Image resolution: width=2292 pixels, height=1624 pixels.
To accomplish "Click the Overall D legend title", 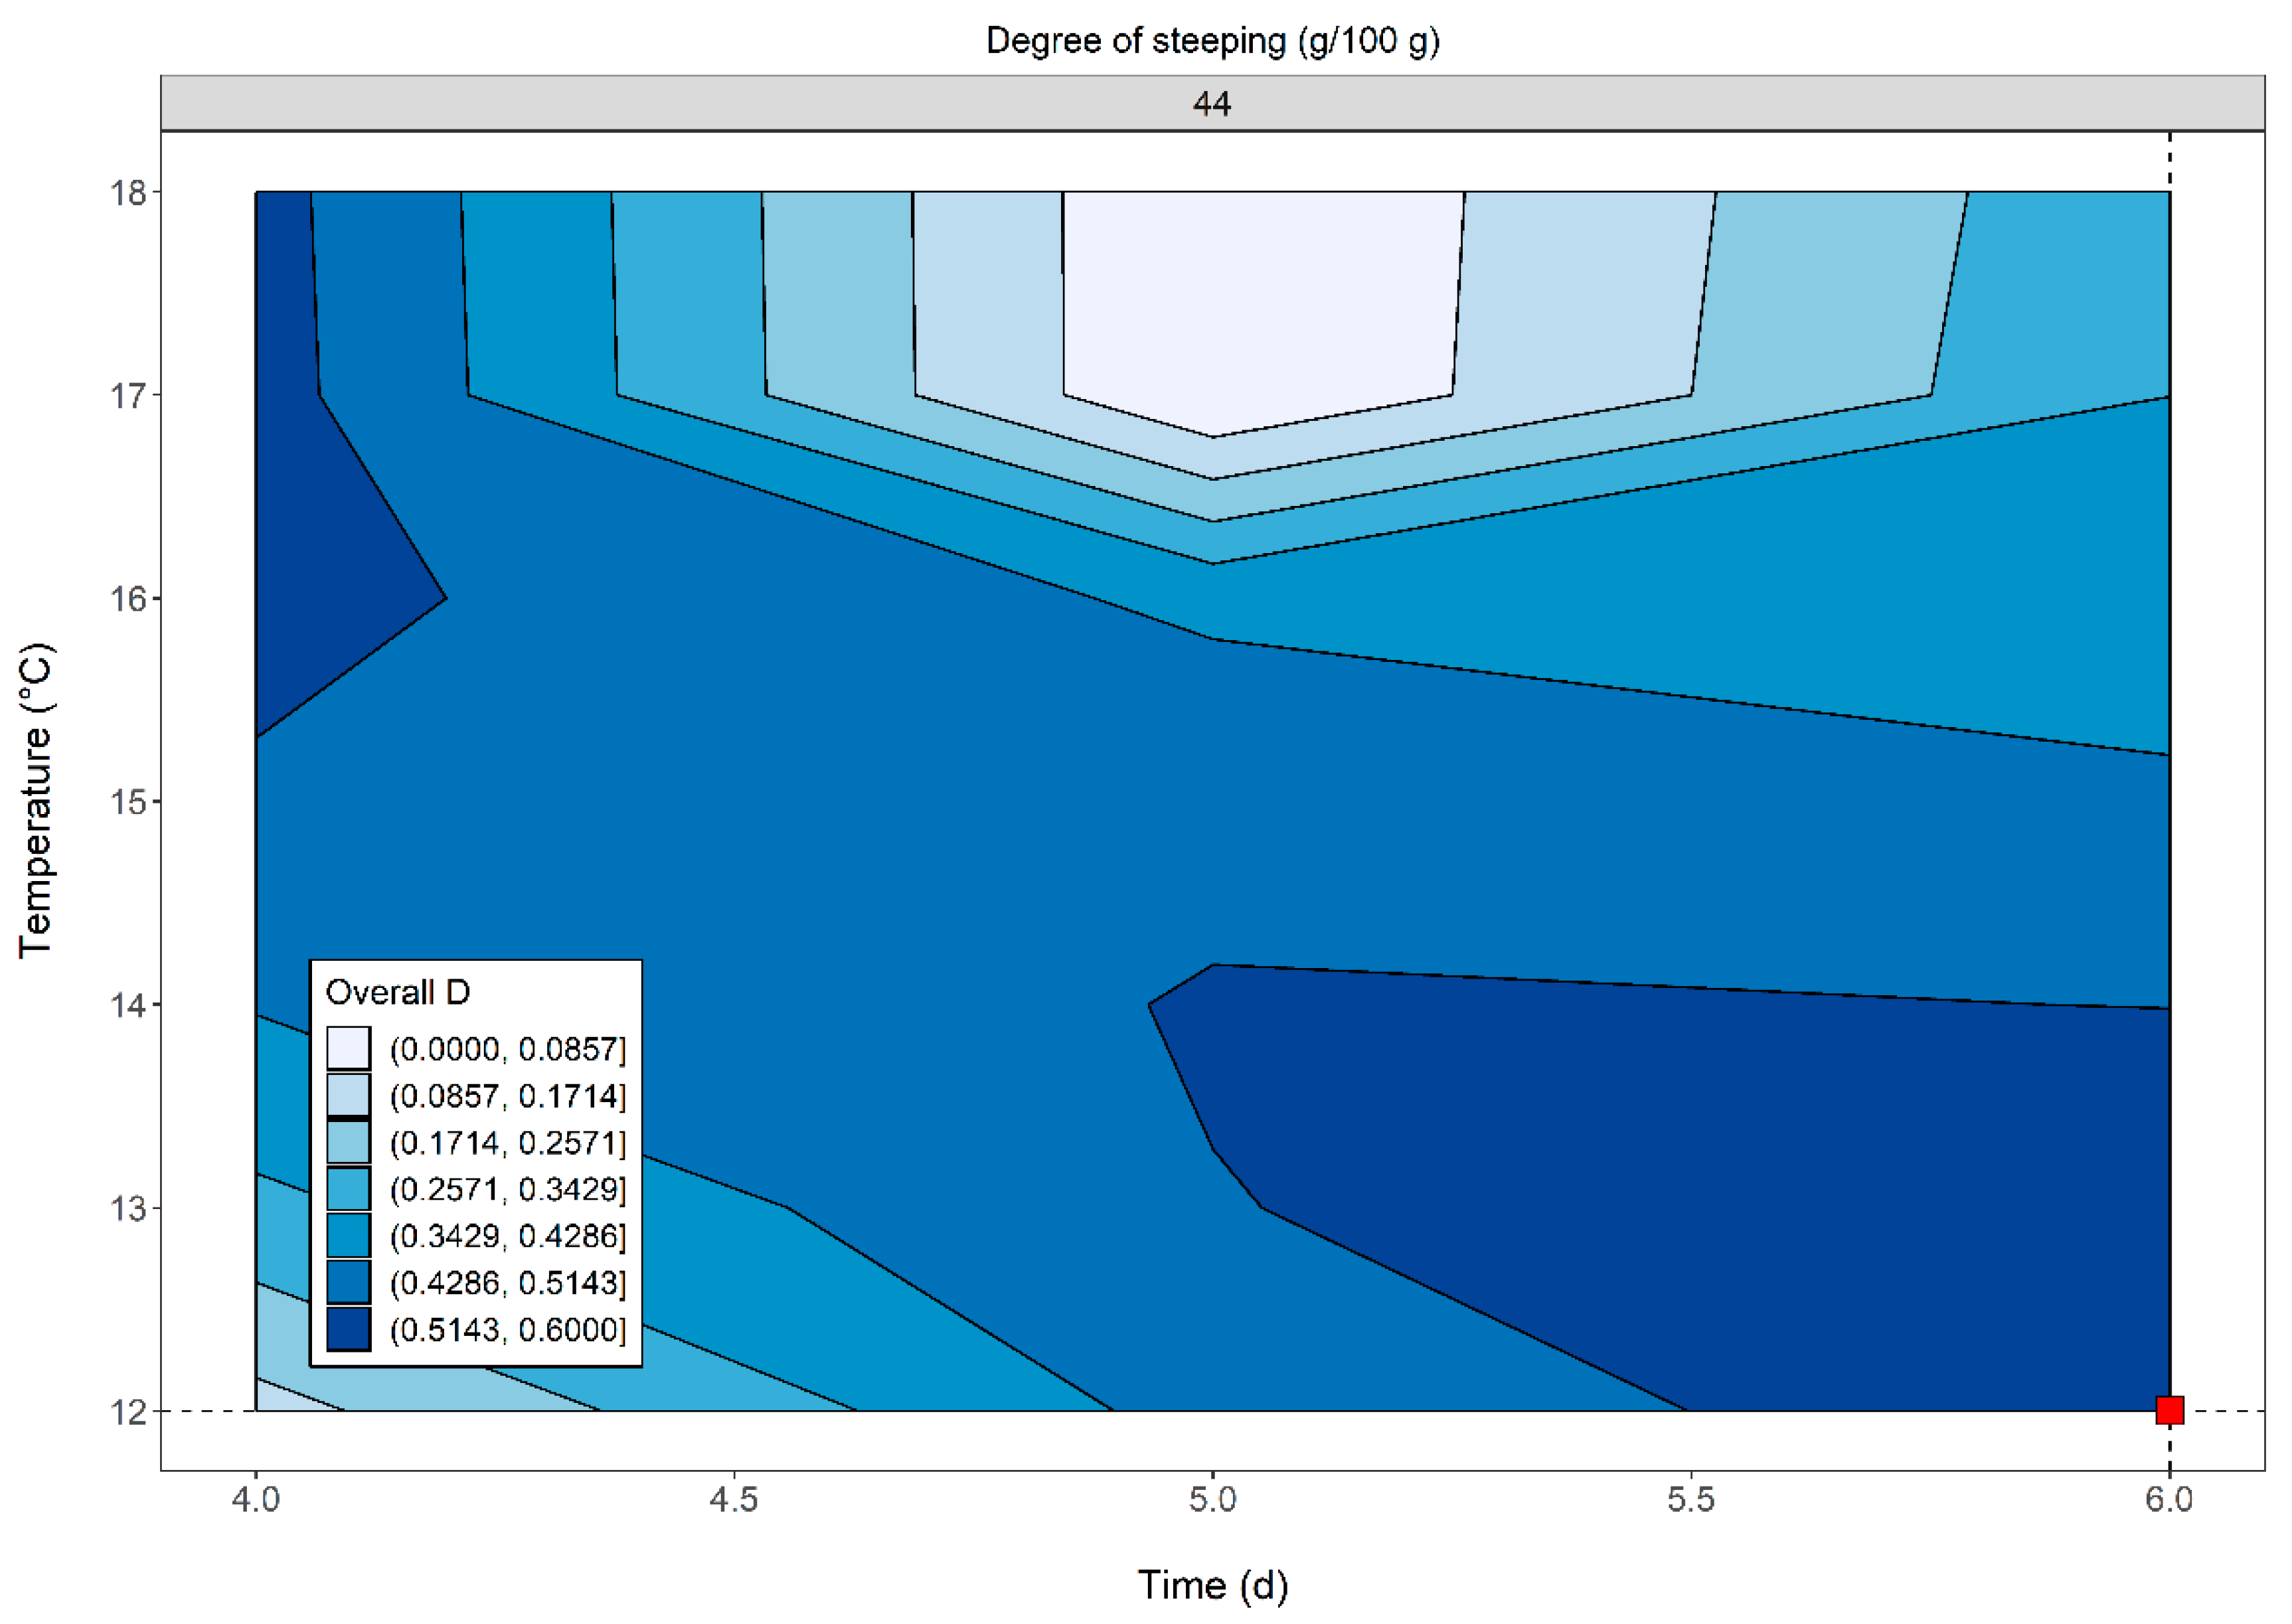I will pyautogui.click(x=397, y=992).
